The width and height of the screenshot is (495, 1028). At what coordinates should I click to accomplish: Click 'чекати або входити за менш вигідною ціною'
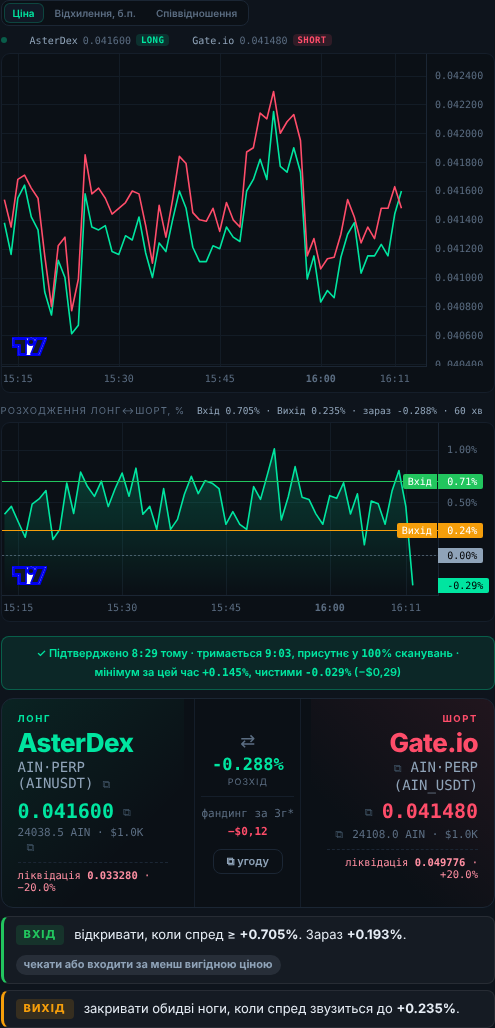click(149, 964)
